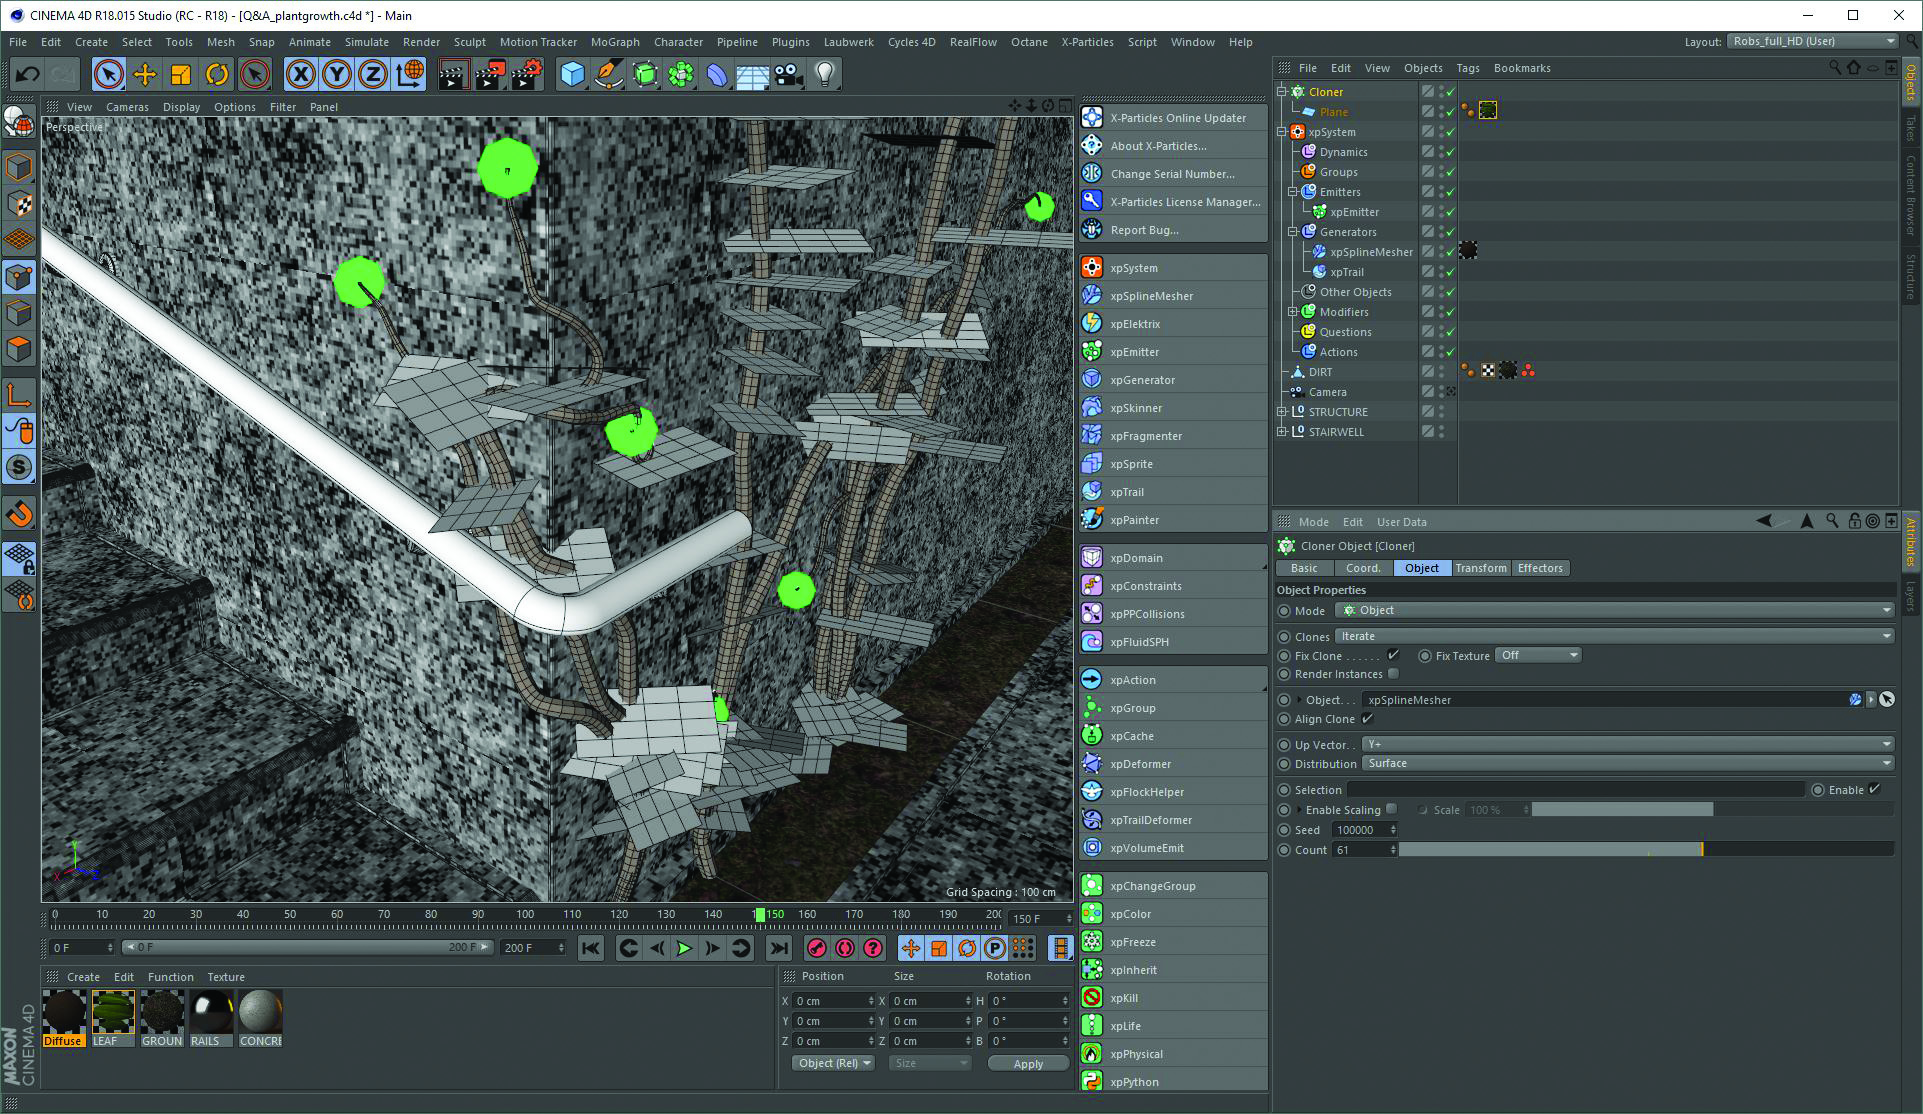Add a Cube primitive object
1923x1114 pixels.
572,74
